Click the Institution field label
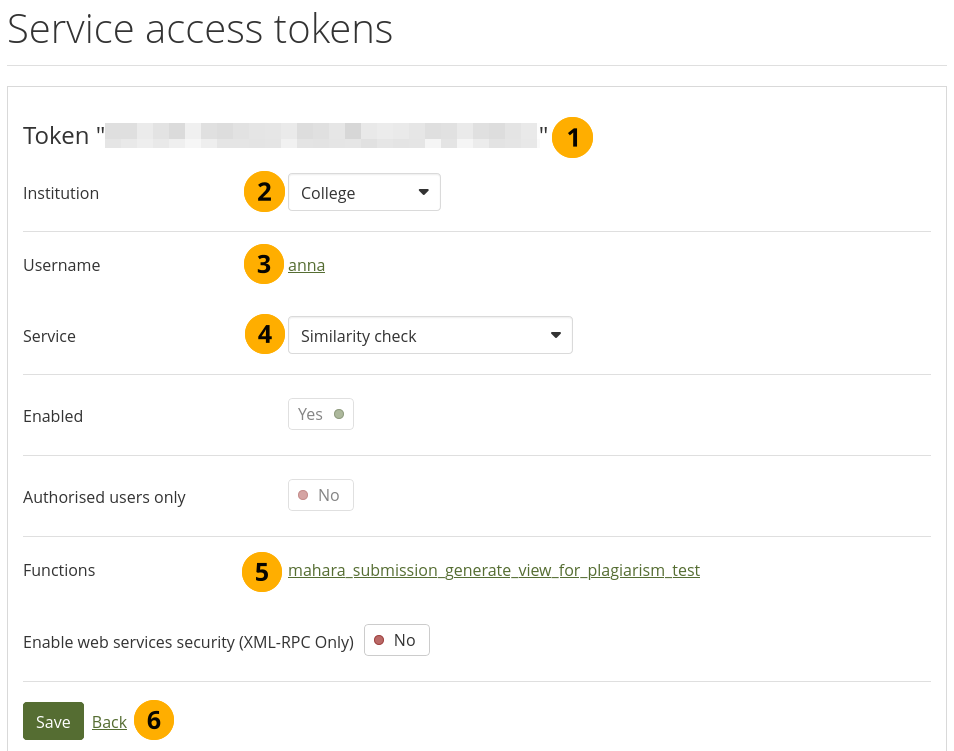Viewport: 954px width, 751px height. click(61, 193)
